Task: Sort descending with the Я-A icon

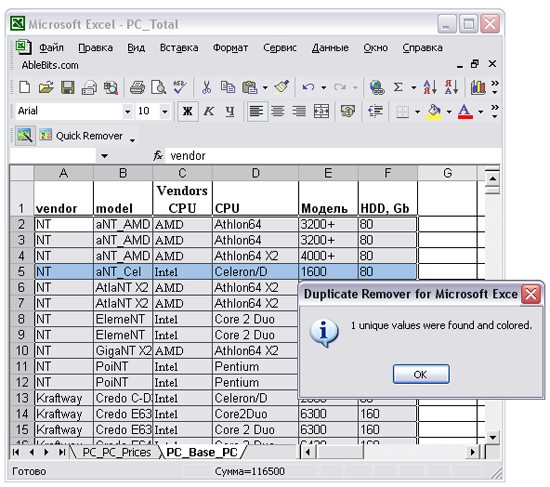Action: (451, 87)
